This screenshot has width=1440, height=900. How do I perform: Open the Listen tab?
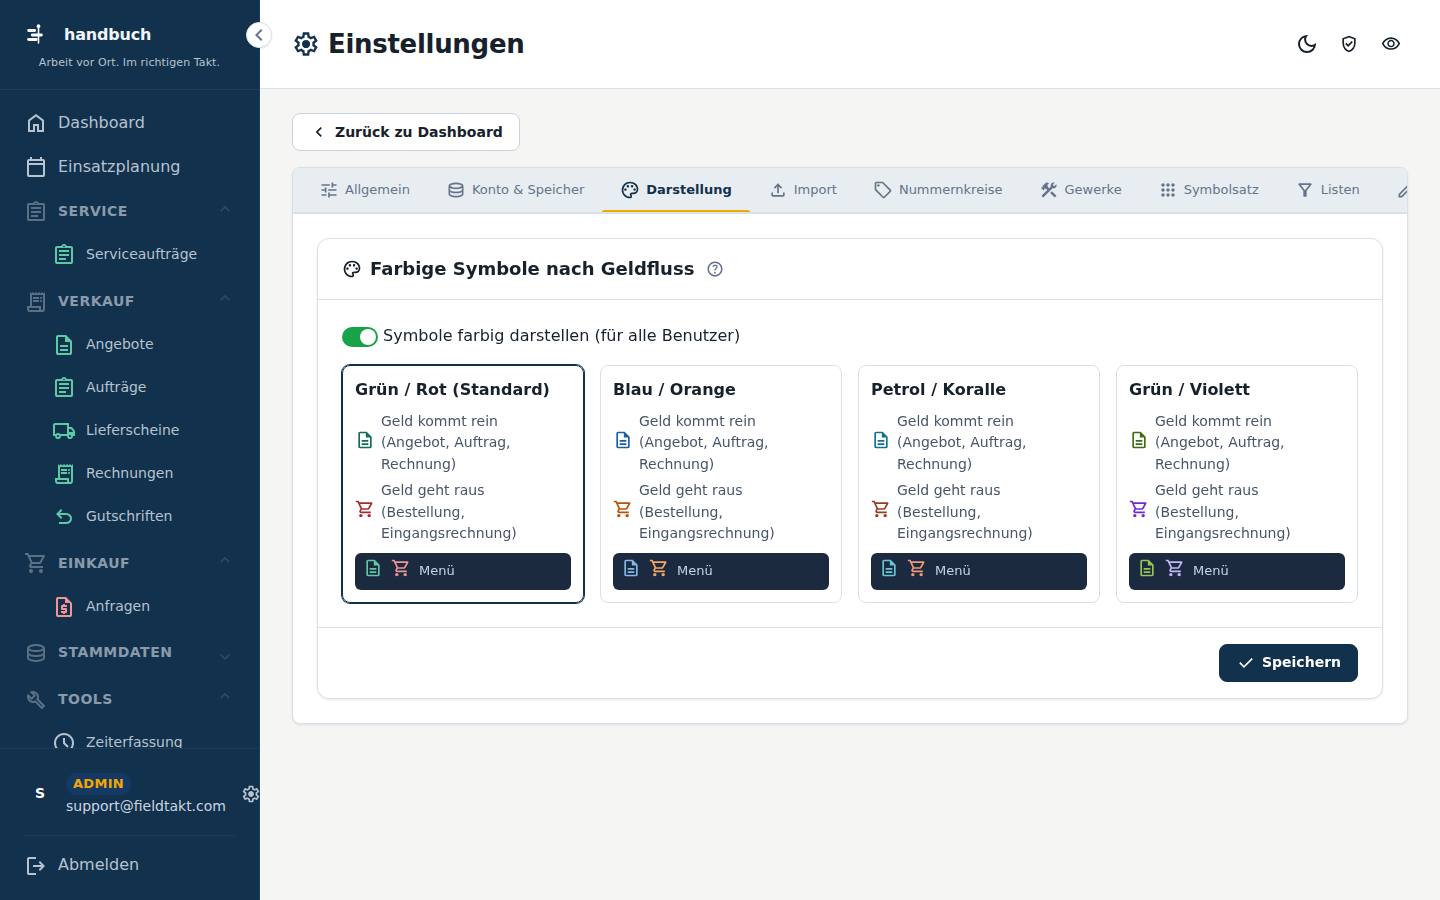(x=1328, y=190)
